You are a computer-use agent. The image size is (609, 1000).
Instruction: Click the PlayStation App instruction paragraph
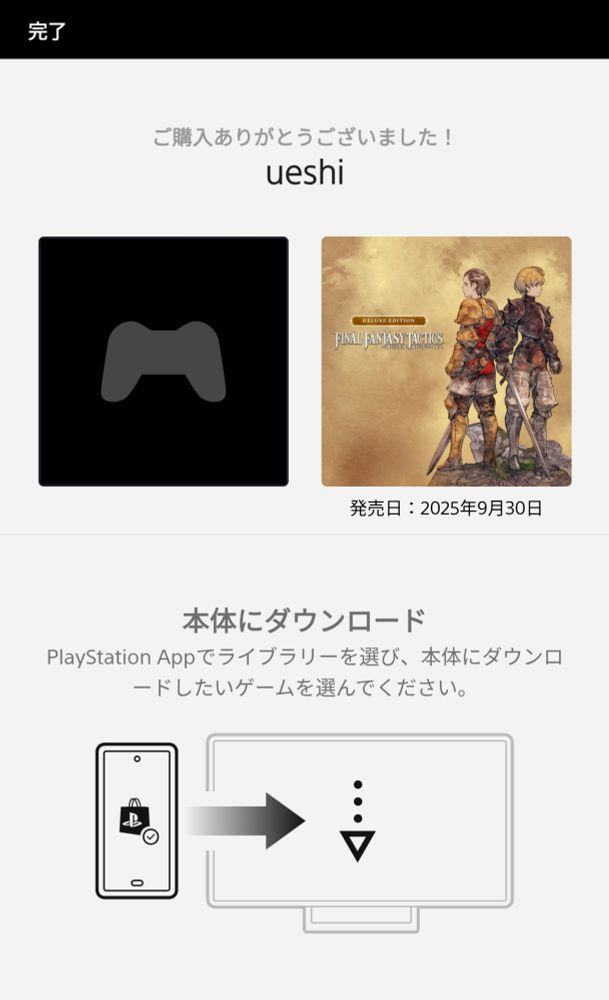tap(304, 672)
